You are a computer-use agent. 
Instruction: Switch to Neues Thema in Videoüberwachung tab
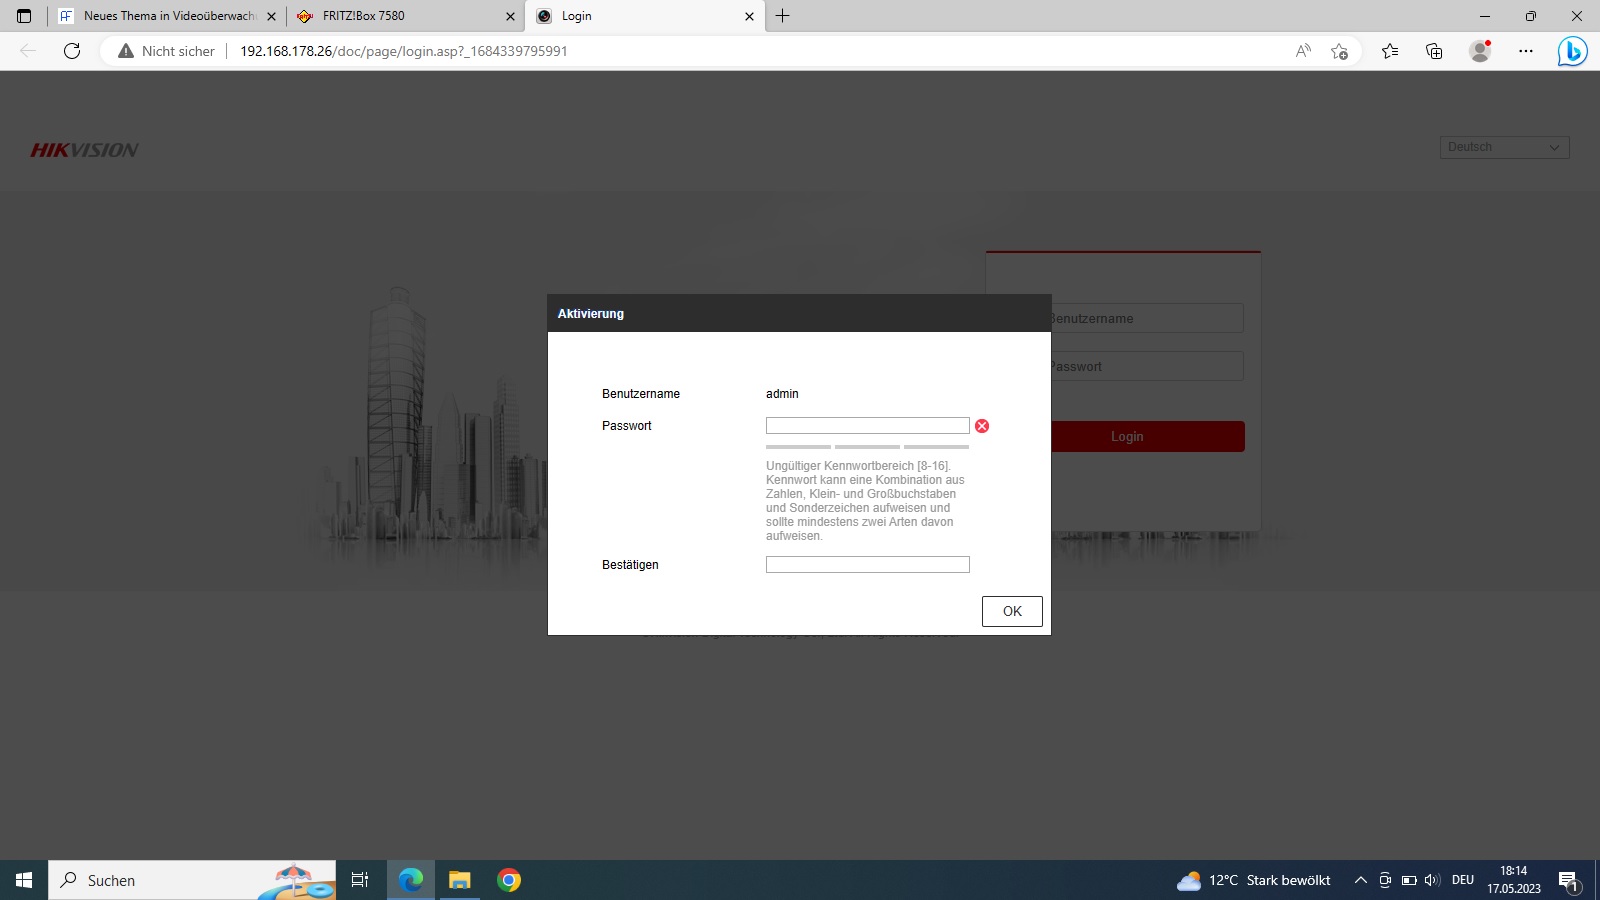pos(160,16)
